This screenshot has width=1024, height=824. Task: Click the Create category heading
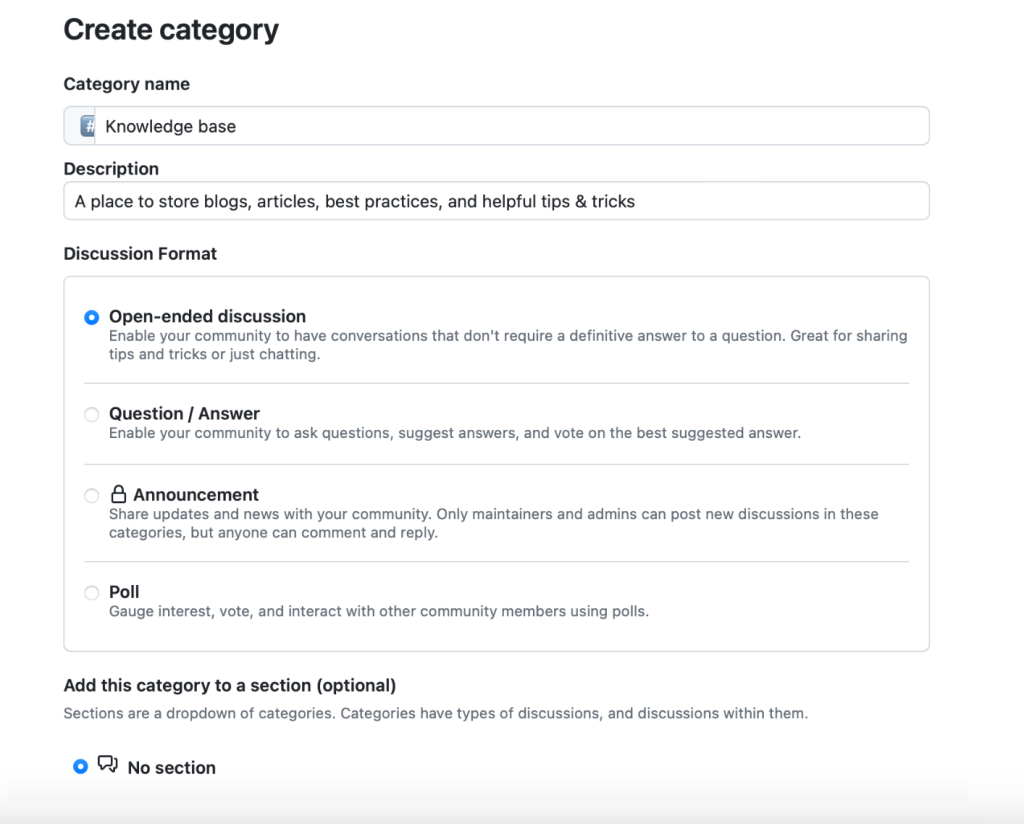point(171,29)
